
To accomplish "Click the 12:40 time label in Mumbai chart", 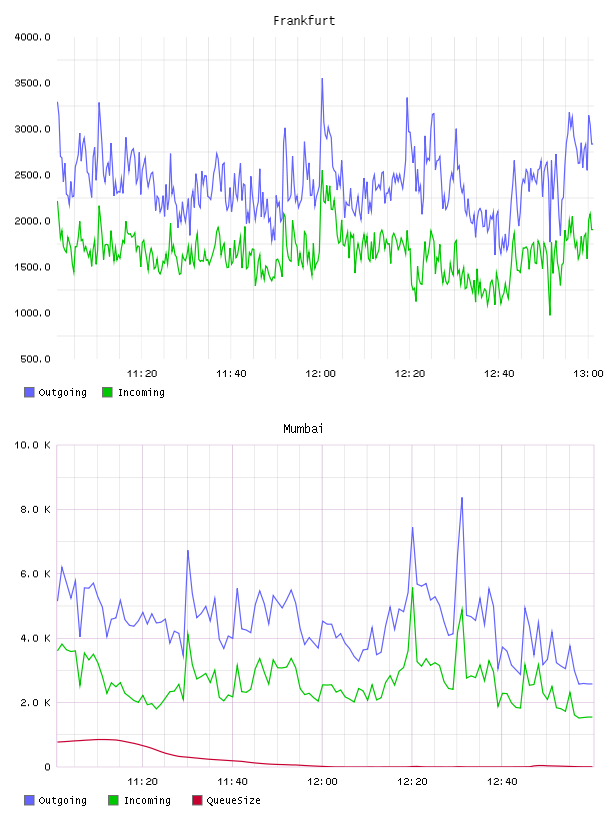I will tap(502, 782).
